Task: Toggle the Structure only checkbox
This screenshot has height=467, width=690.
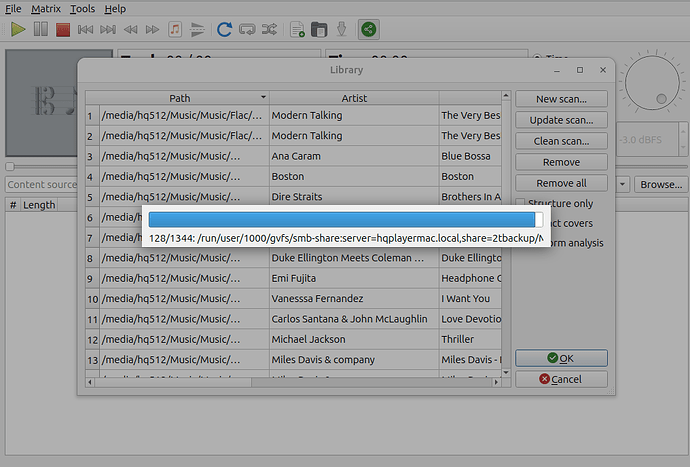Action: click(521, 203)
